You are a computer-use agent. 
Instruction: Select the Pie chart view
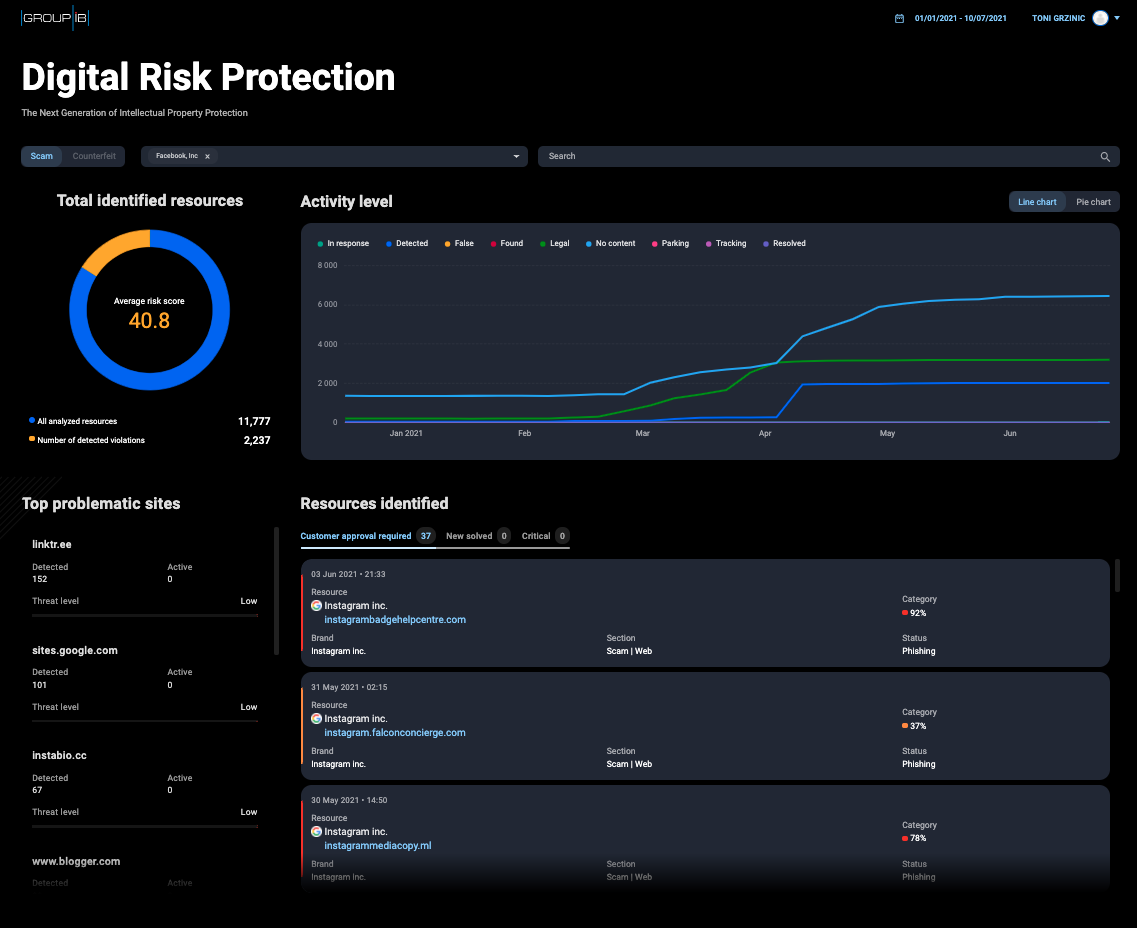pyautogui.click(x=1093, y=202)
